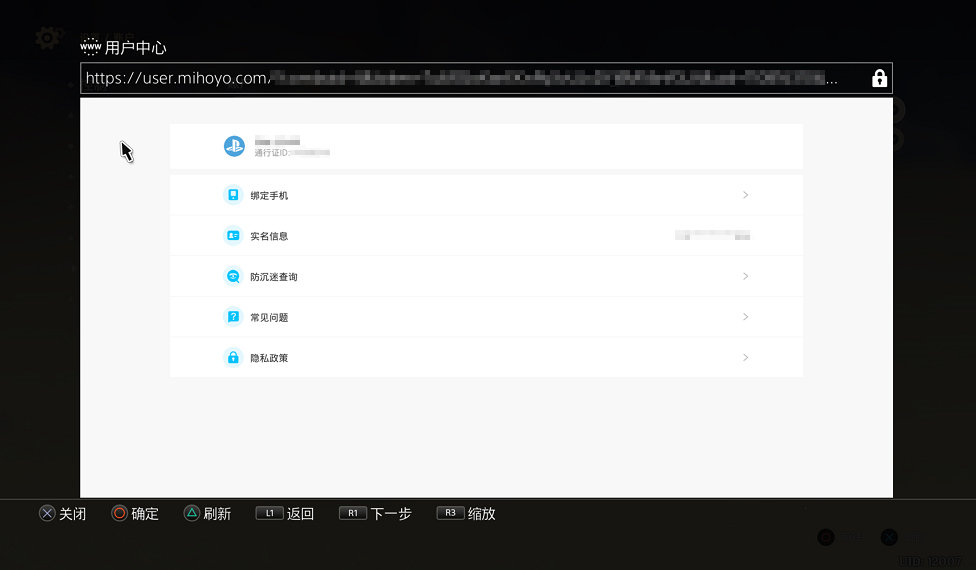Viewport: 976px width, 570px height.
Task: Expand the 常见问题 row chevron
Action: point(745,317)
